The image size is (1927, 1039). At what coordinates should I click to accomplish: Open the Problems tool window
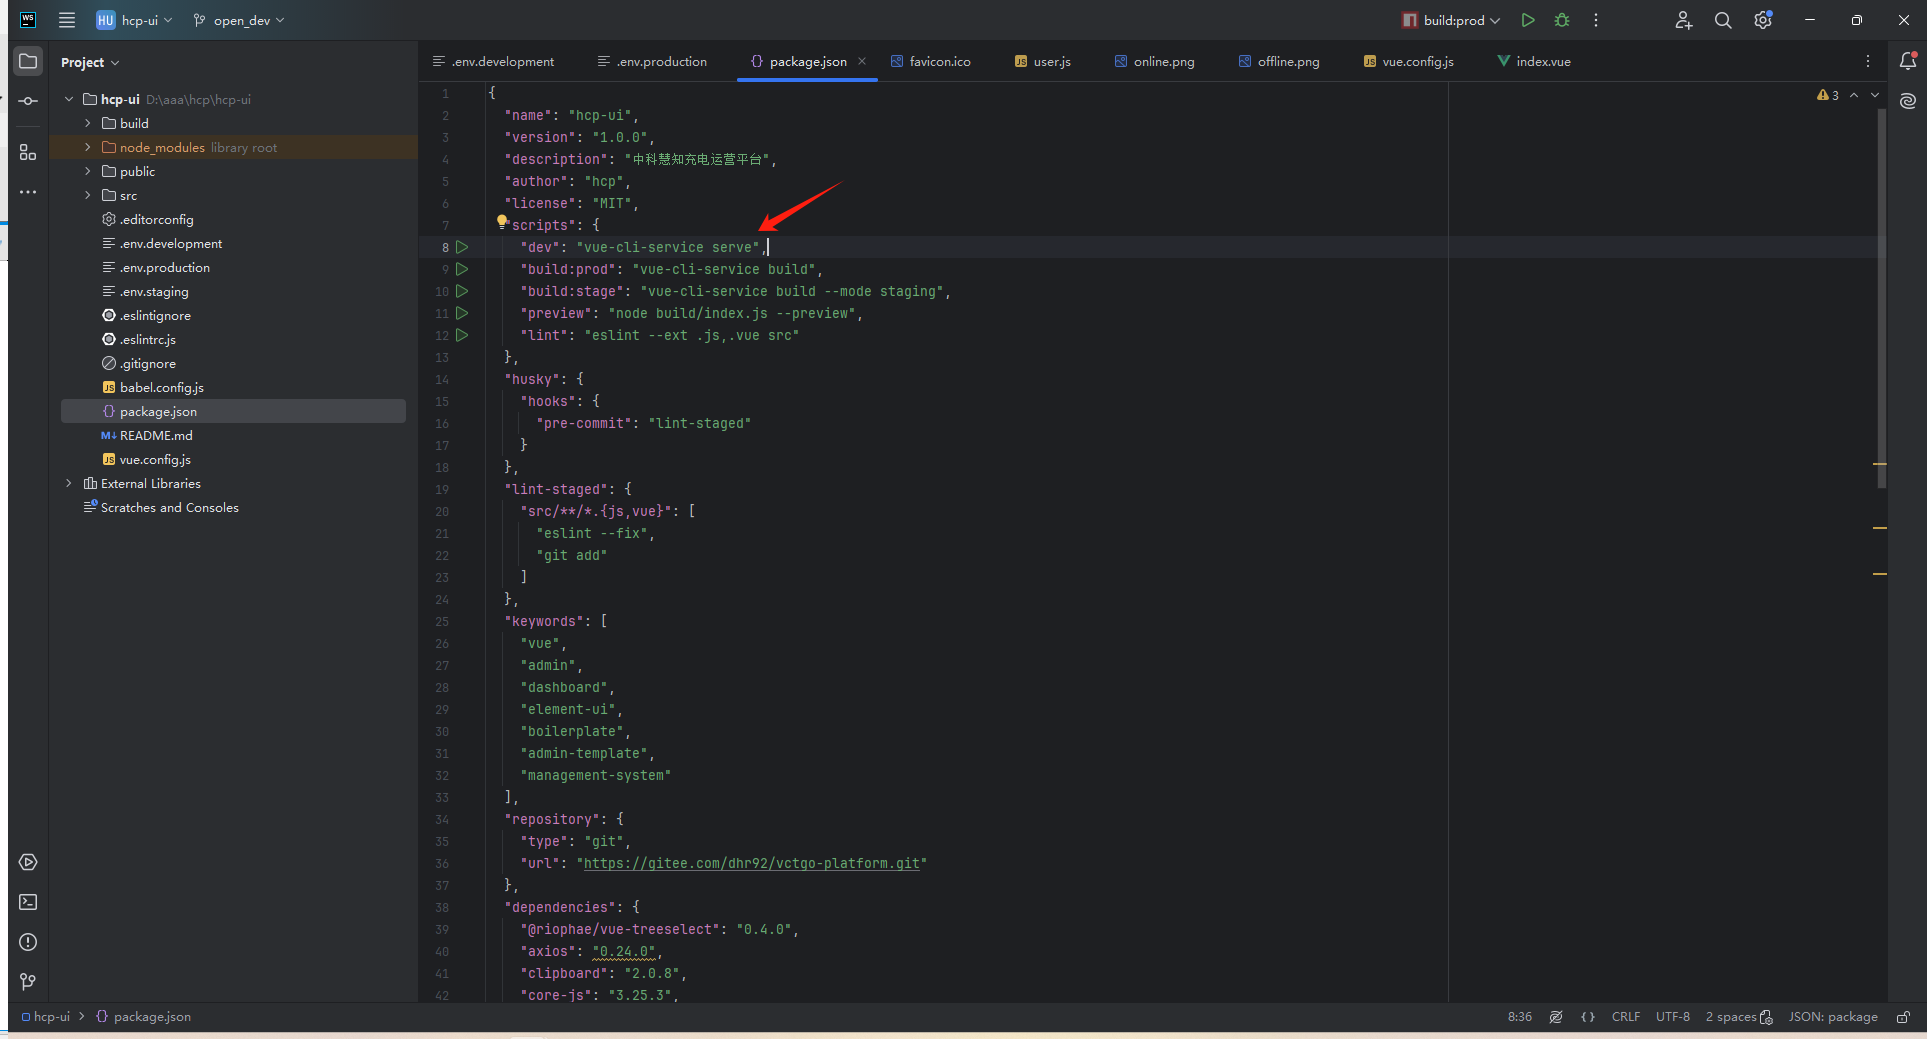tap(28, 942)
